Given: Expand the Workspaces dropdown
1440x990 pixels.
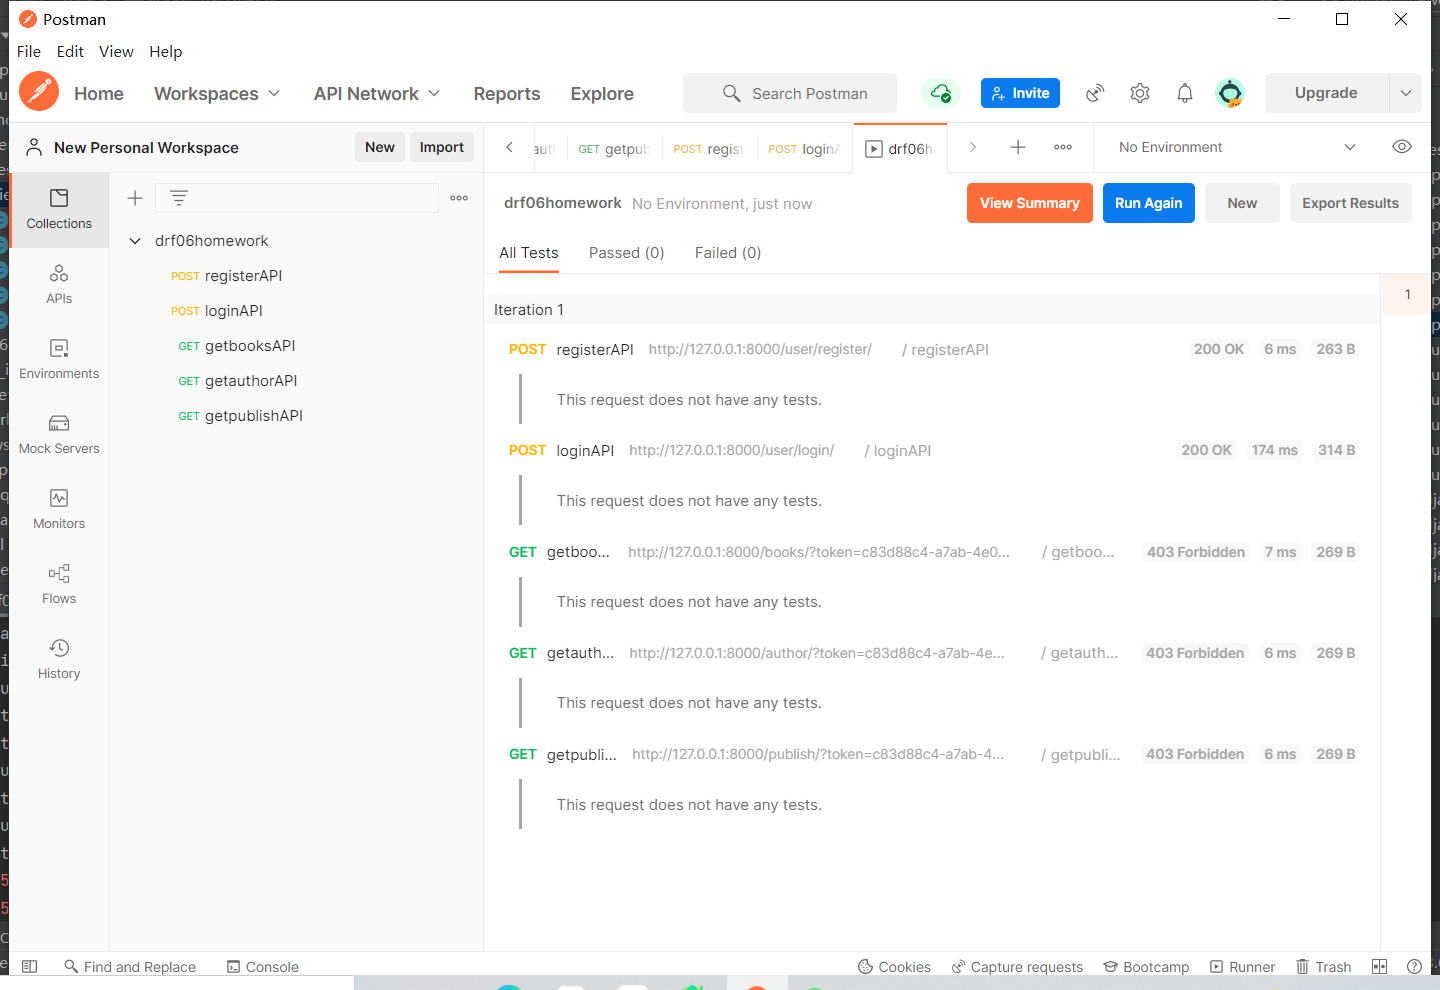Looking at the screenshot, I should (217, 93).
